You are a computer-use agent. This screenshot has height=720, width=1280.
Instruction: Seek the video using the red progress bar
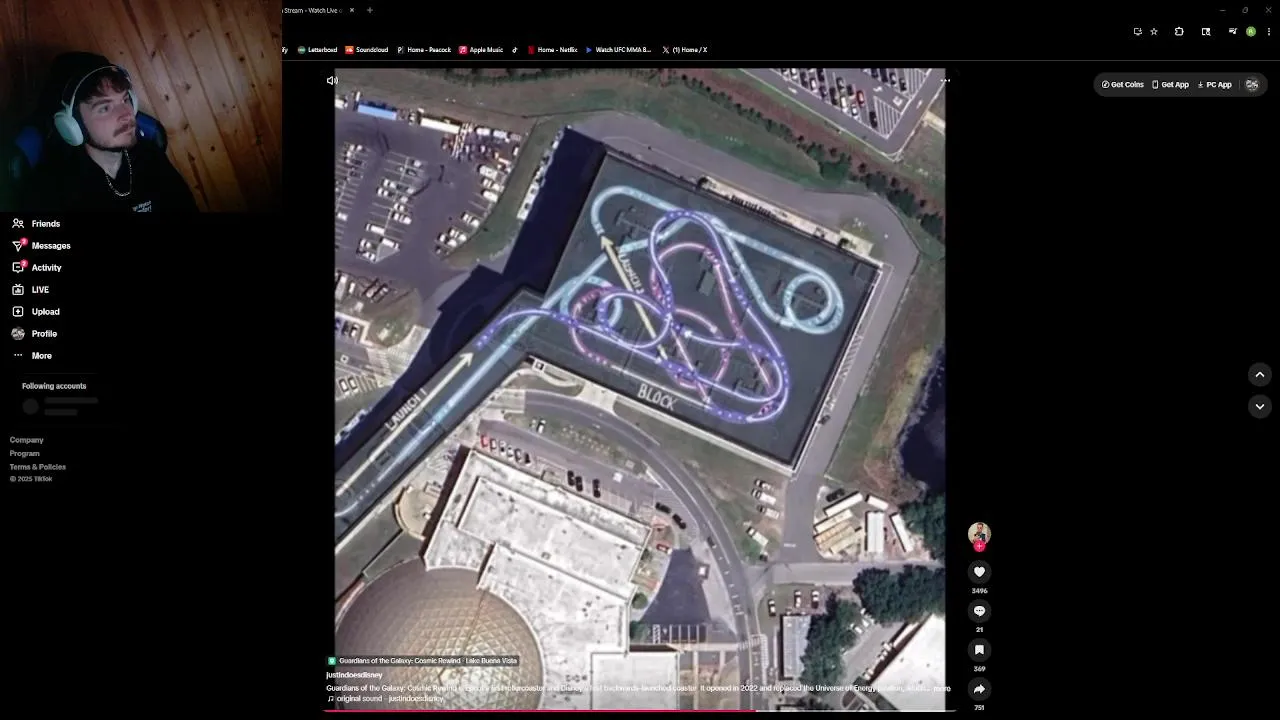640,711
